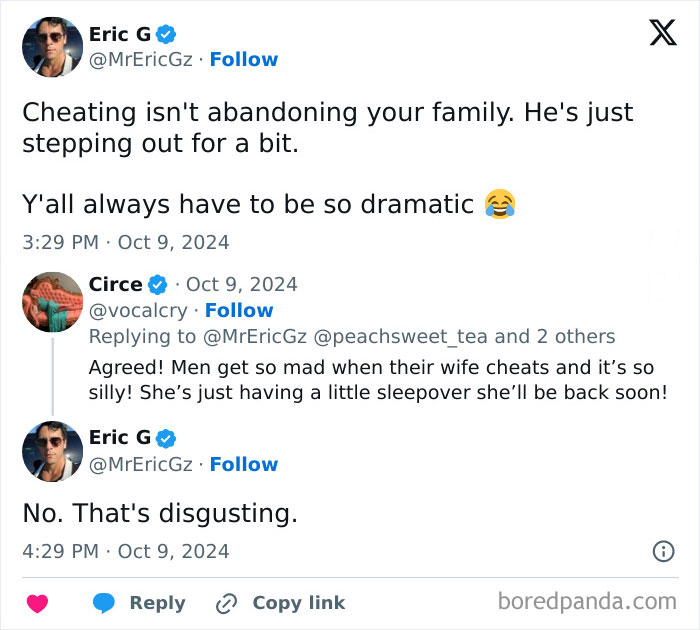The height and width of the screenshot is (630, 700).
Task: Follow @vocalcry from Circe's reply
Action: click(239, 310)
